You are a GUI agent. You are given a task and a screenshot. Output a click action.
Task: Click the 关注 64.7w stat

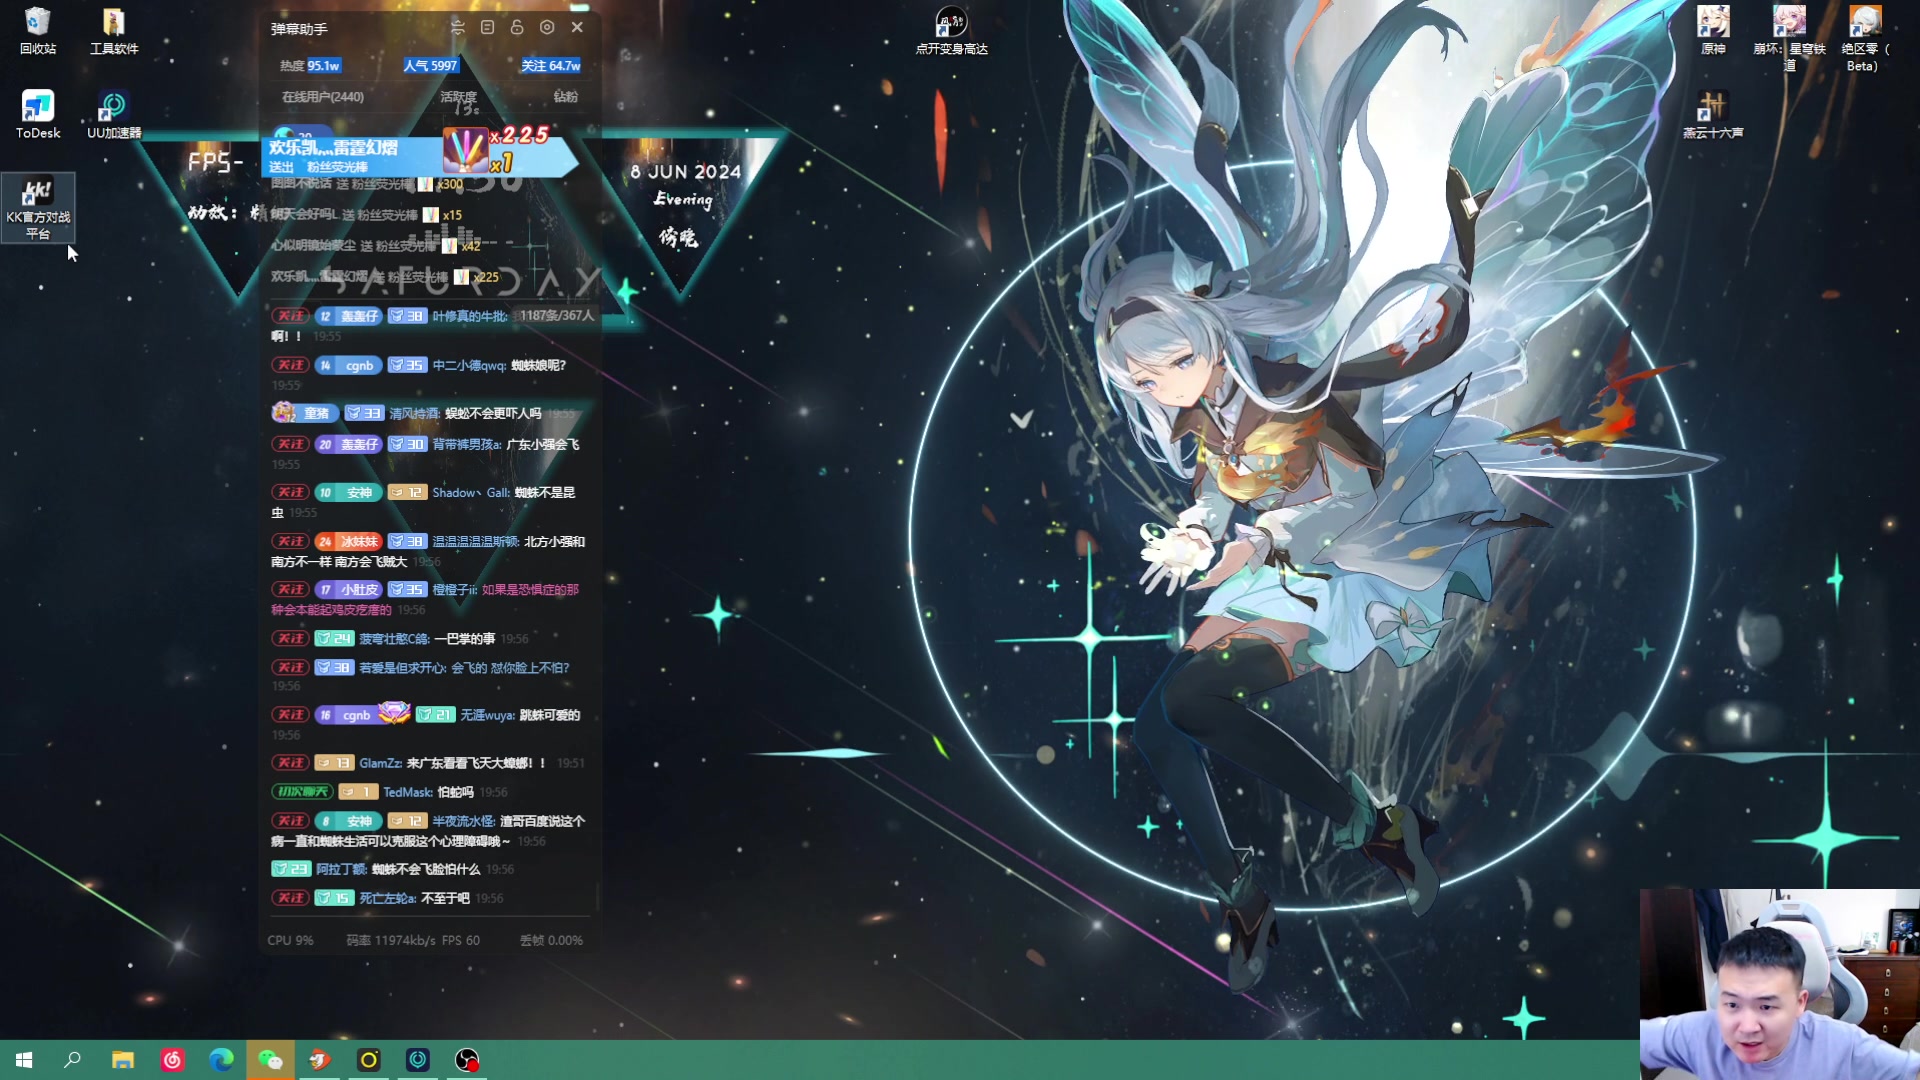550,66
